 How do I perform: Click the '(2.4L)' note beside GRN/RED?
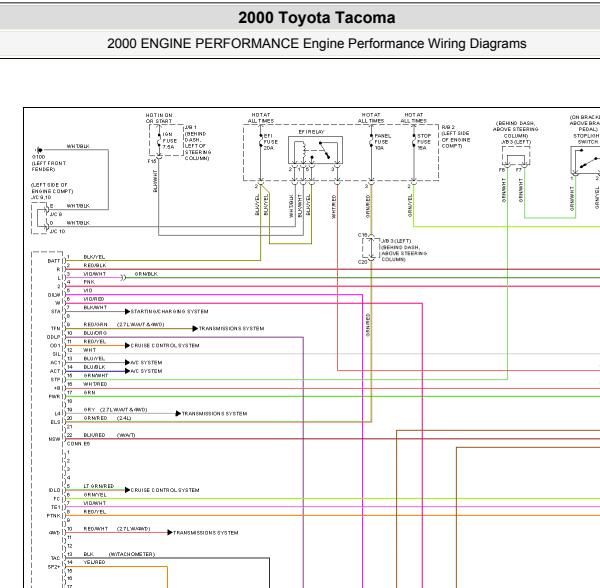pos(124,418)
